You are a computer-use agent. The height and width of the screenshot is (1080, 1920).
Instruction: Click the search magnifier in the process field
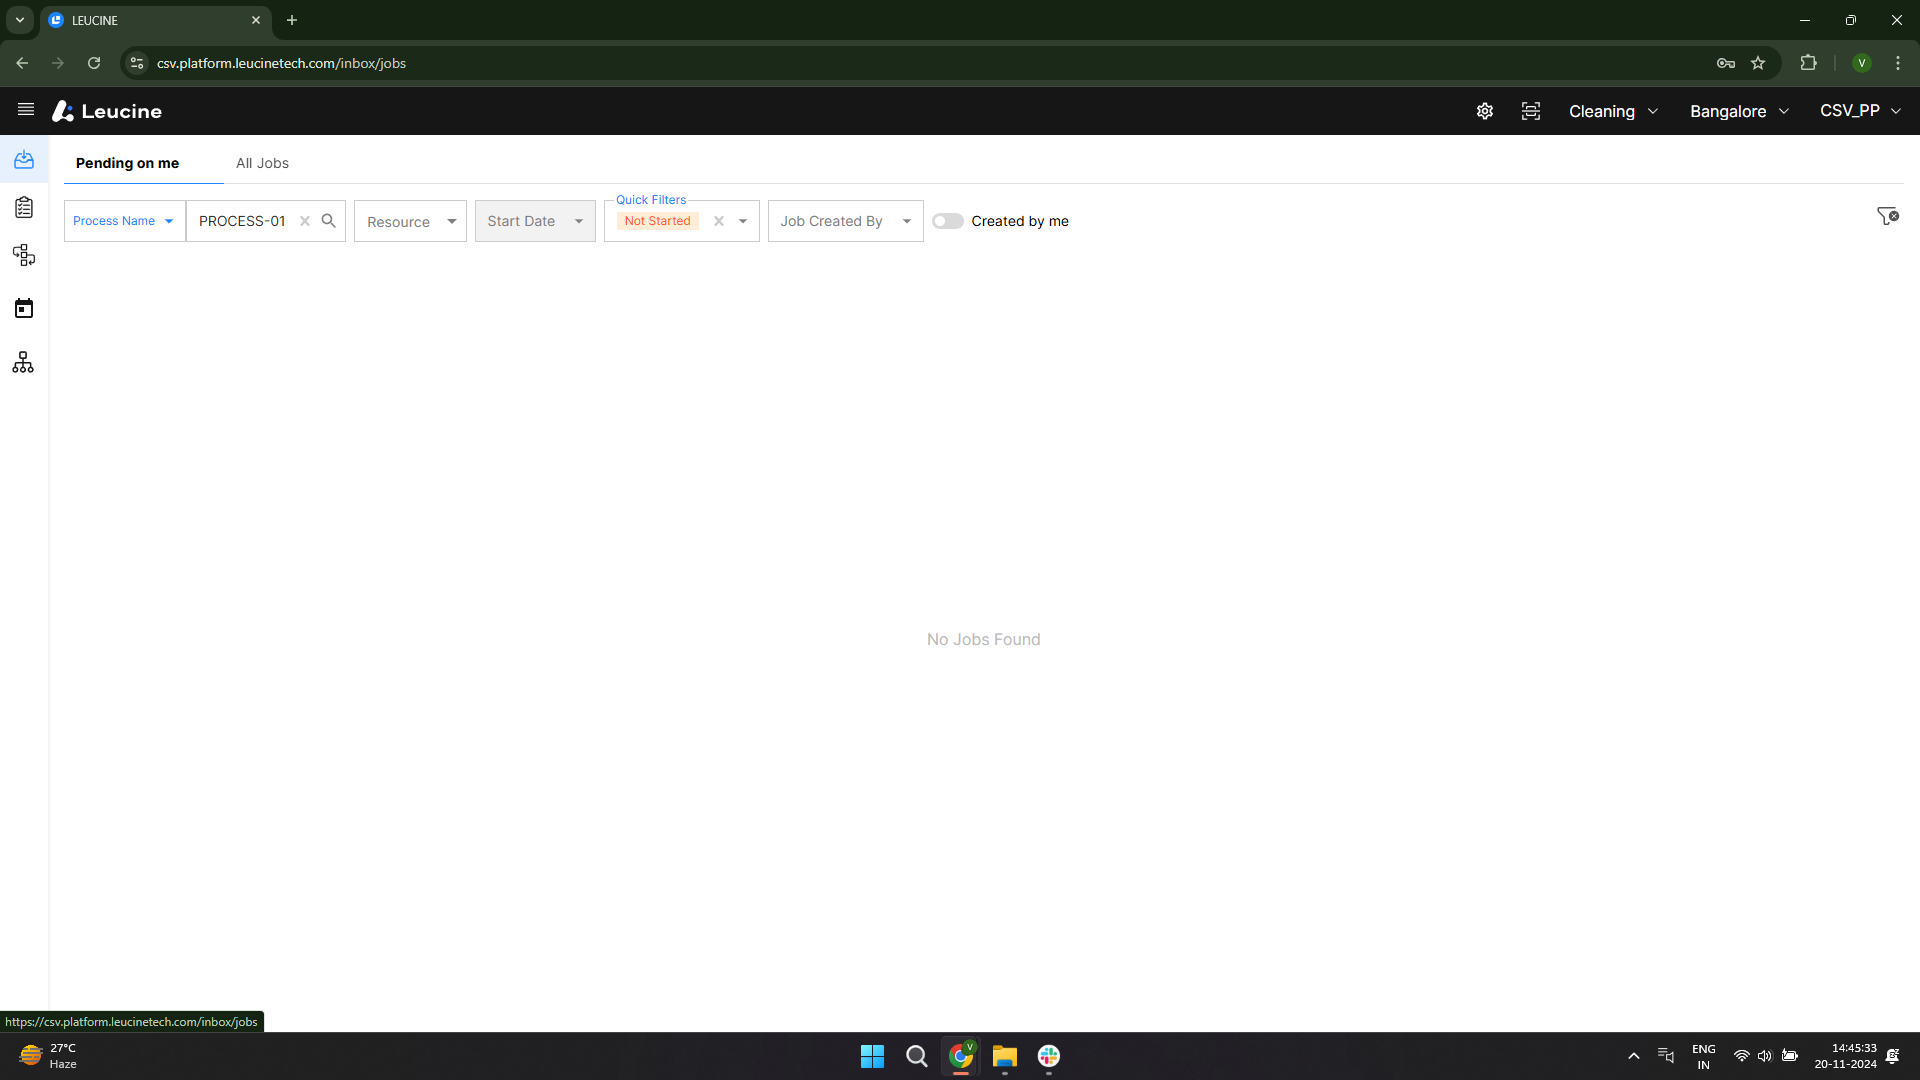point(328,221)
